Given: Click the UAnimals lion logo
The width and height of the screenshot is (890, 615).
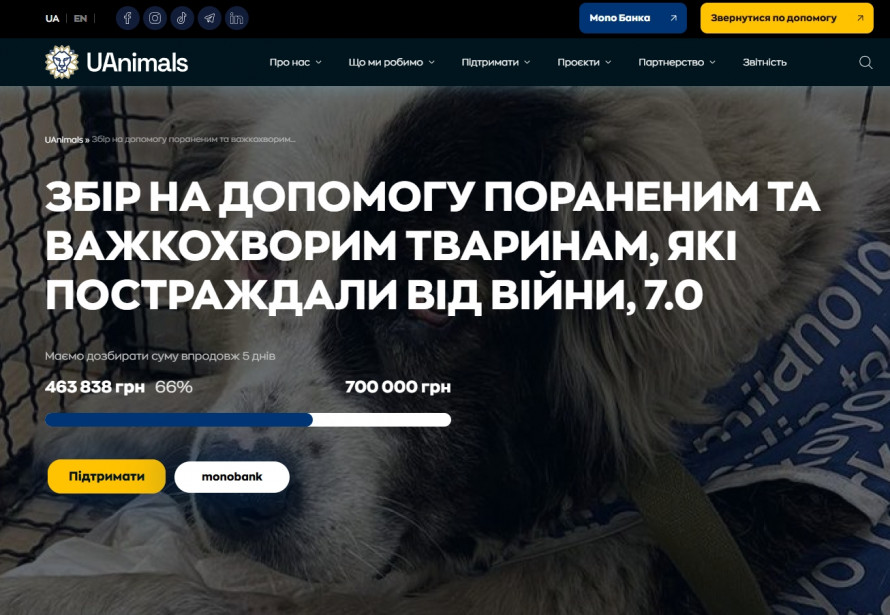Looking at the screenshot, I should (61, 62).
